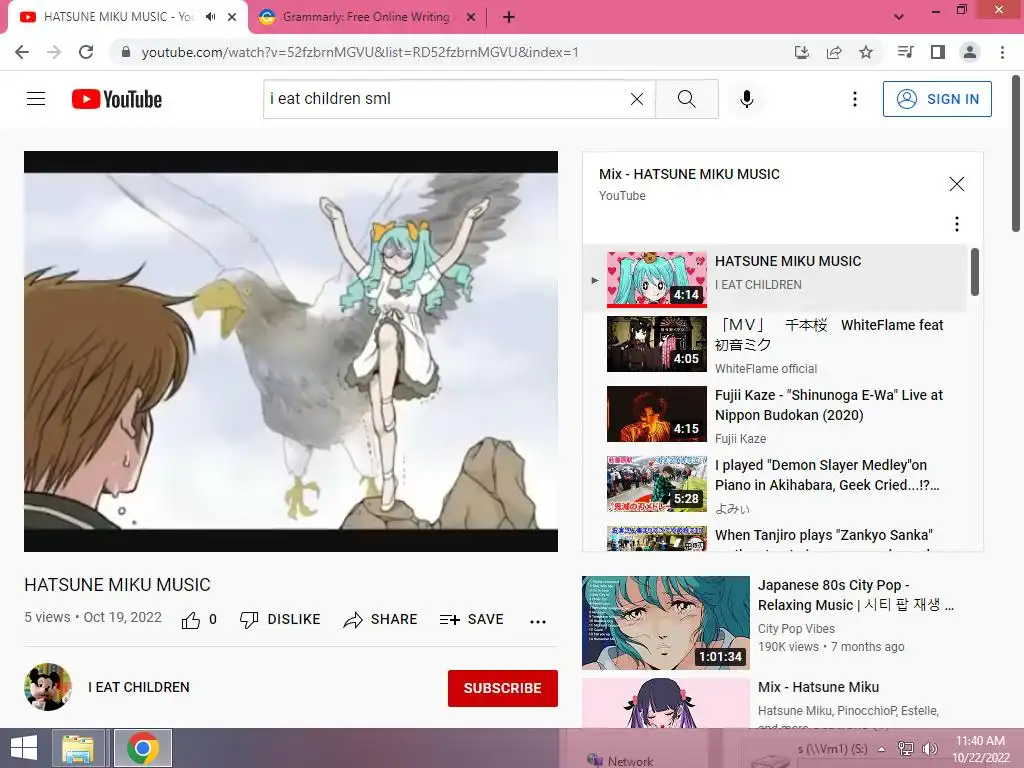
Task: Click the padlock site info icon
Action: click(126, 52)
